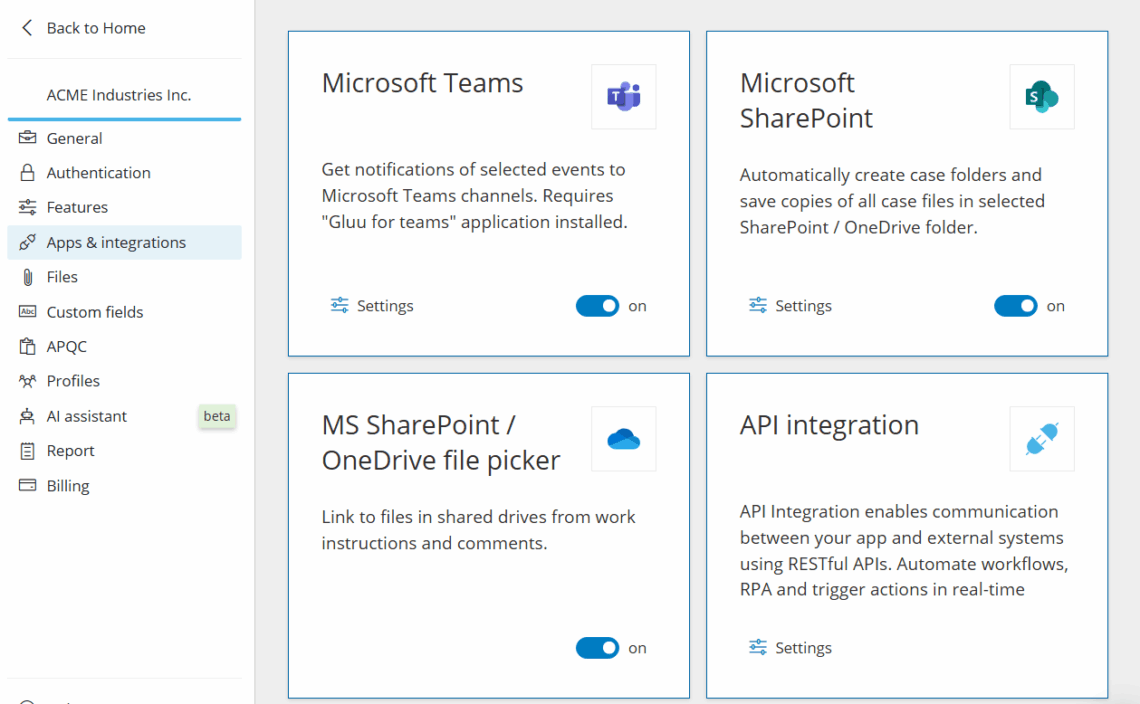Select the ACME Industries Inc. organization tab
1140x704 pixels.
tap(119, 95)
